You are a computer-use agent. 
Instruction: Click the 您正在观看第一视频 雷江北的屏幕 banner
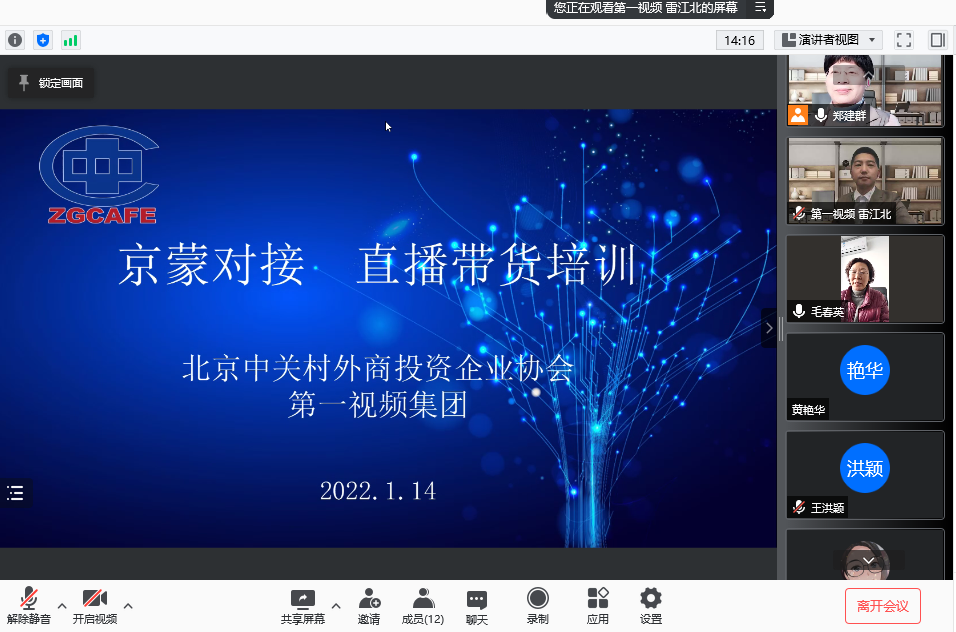[660, 8]
